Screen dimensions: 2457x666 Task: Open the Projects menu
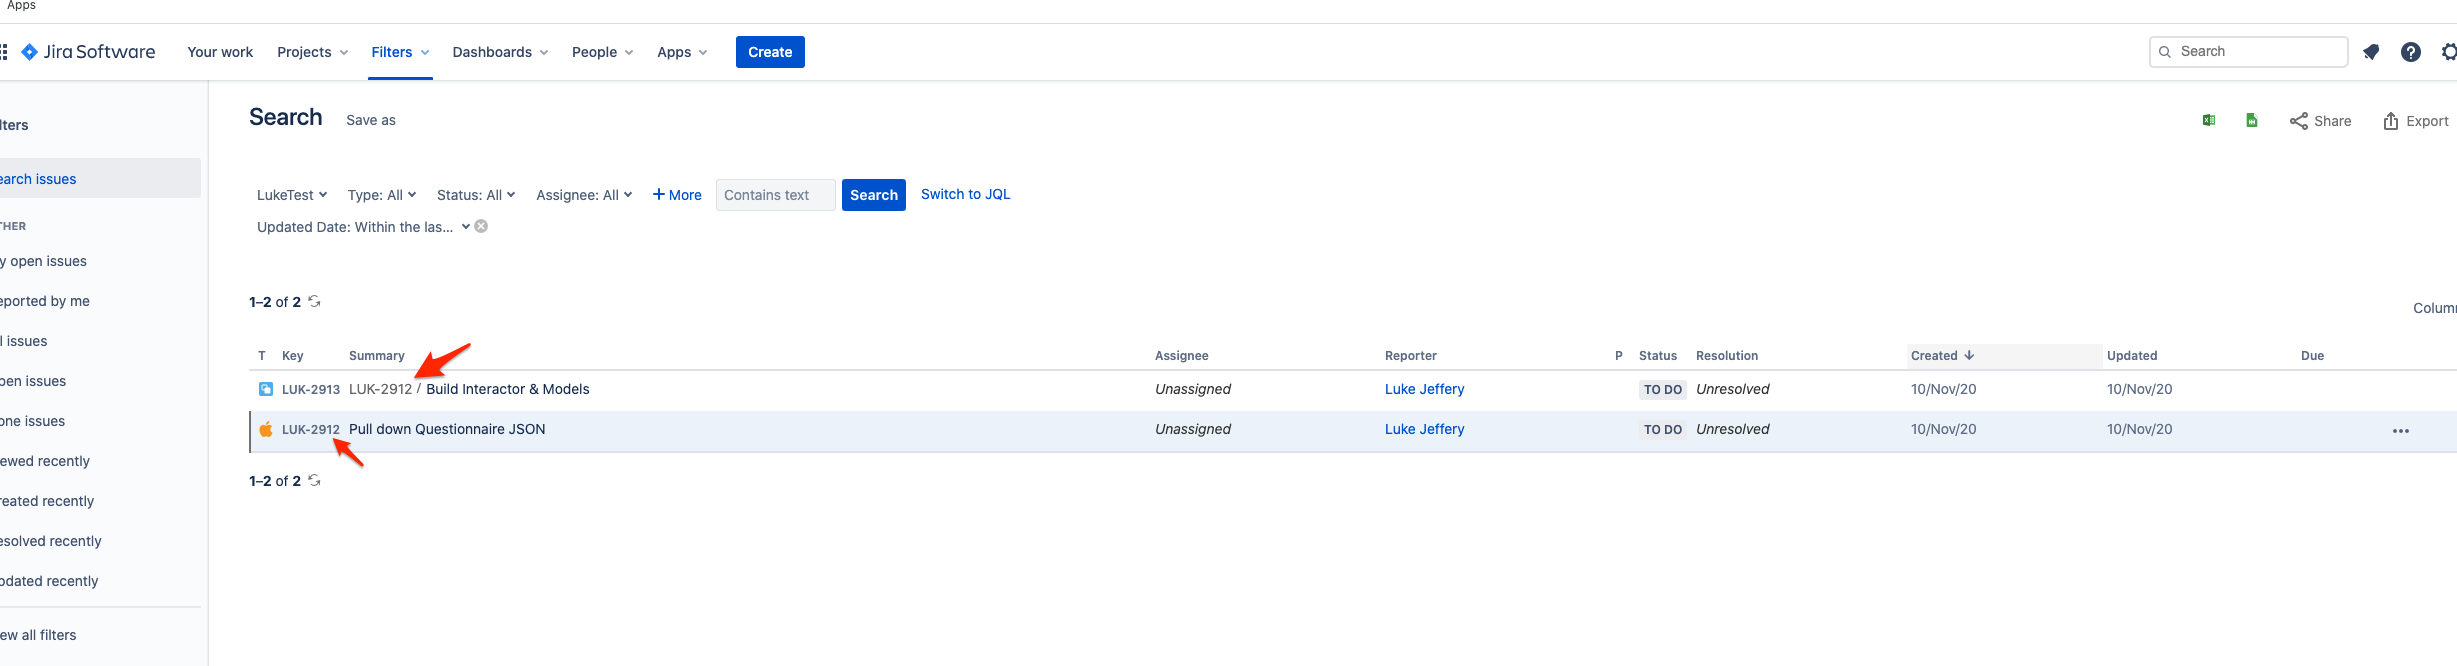tap(313, 52)
